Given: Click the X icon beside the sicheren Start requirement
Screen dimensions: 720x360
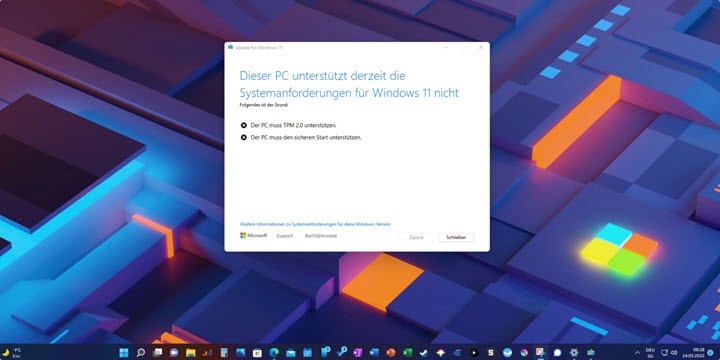Looking at the screenshot, I should click(x=243, y=137).
